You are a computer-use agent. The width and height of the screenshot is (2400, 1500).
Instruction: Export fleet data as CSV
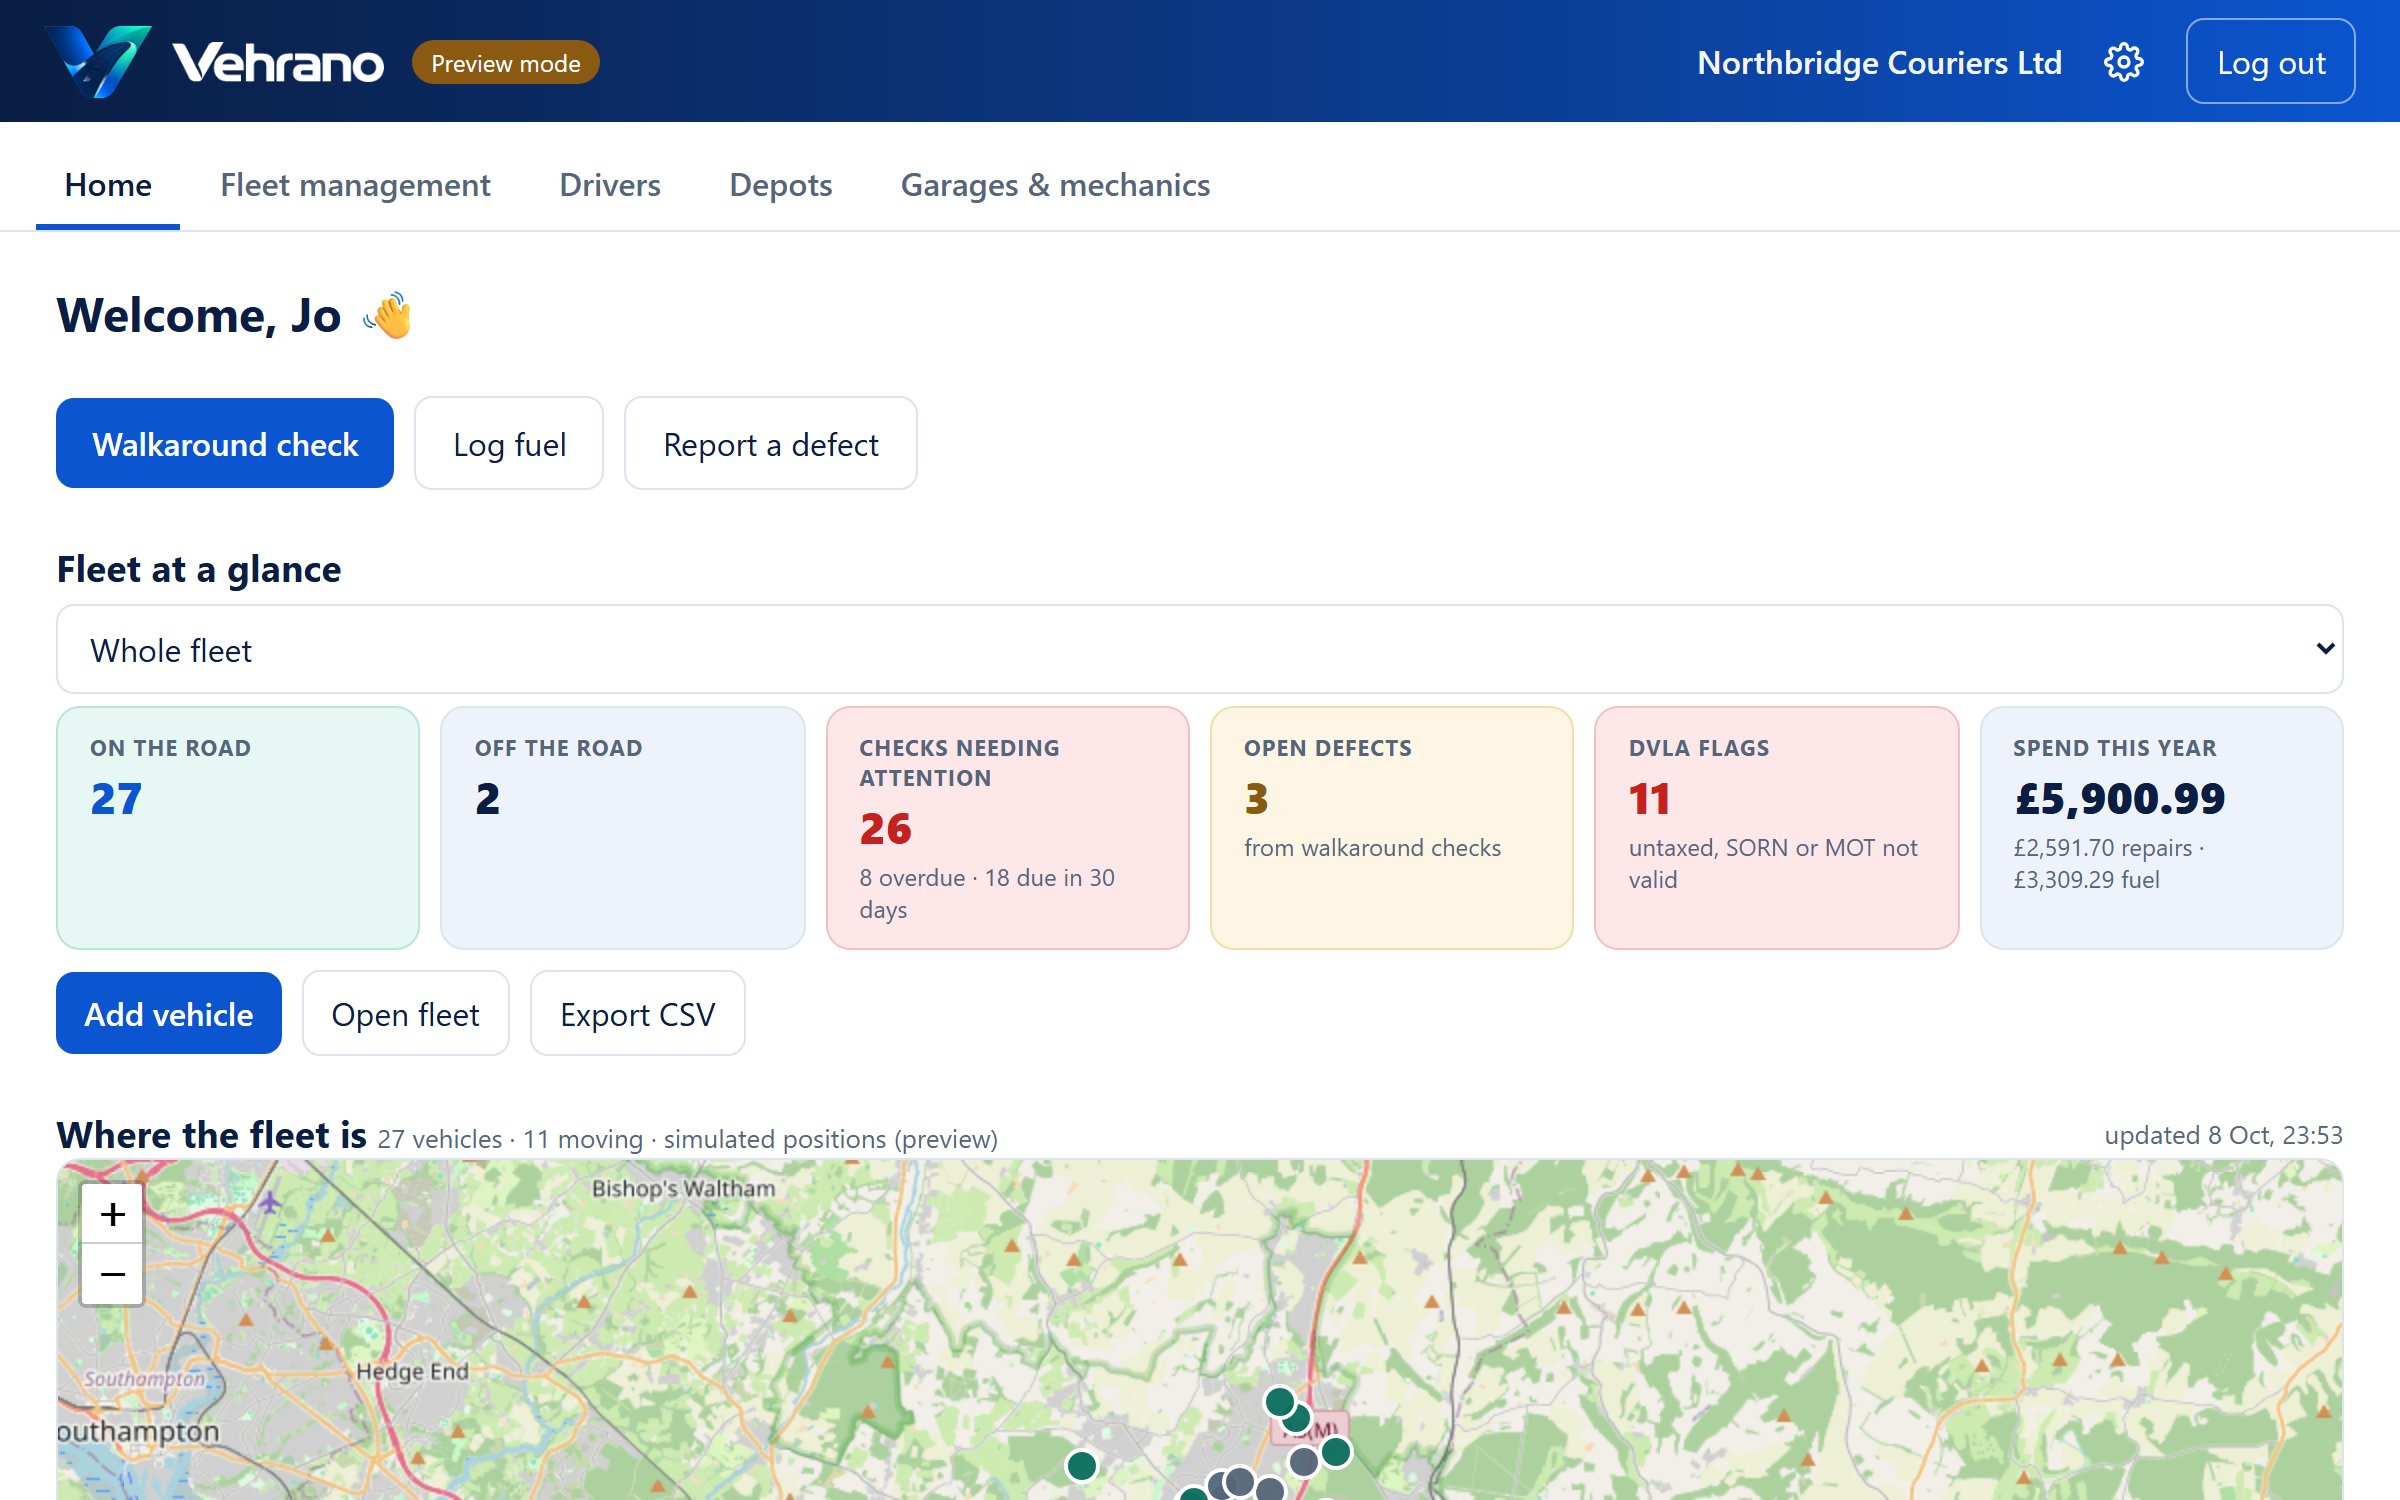tap(637, 1013)
